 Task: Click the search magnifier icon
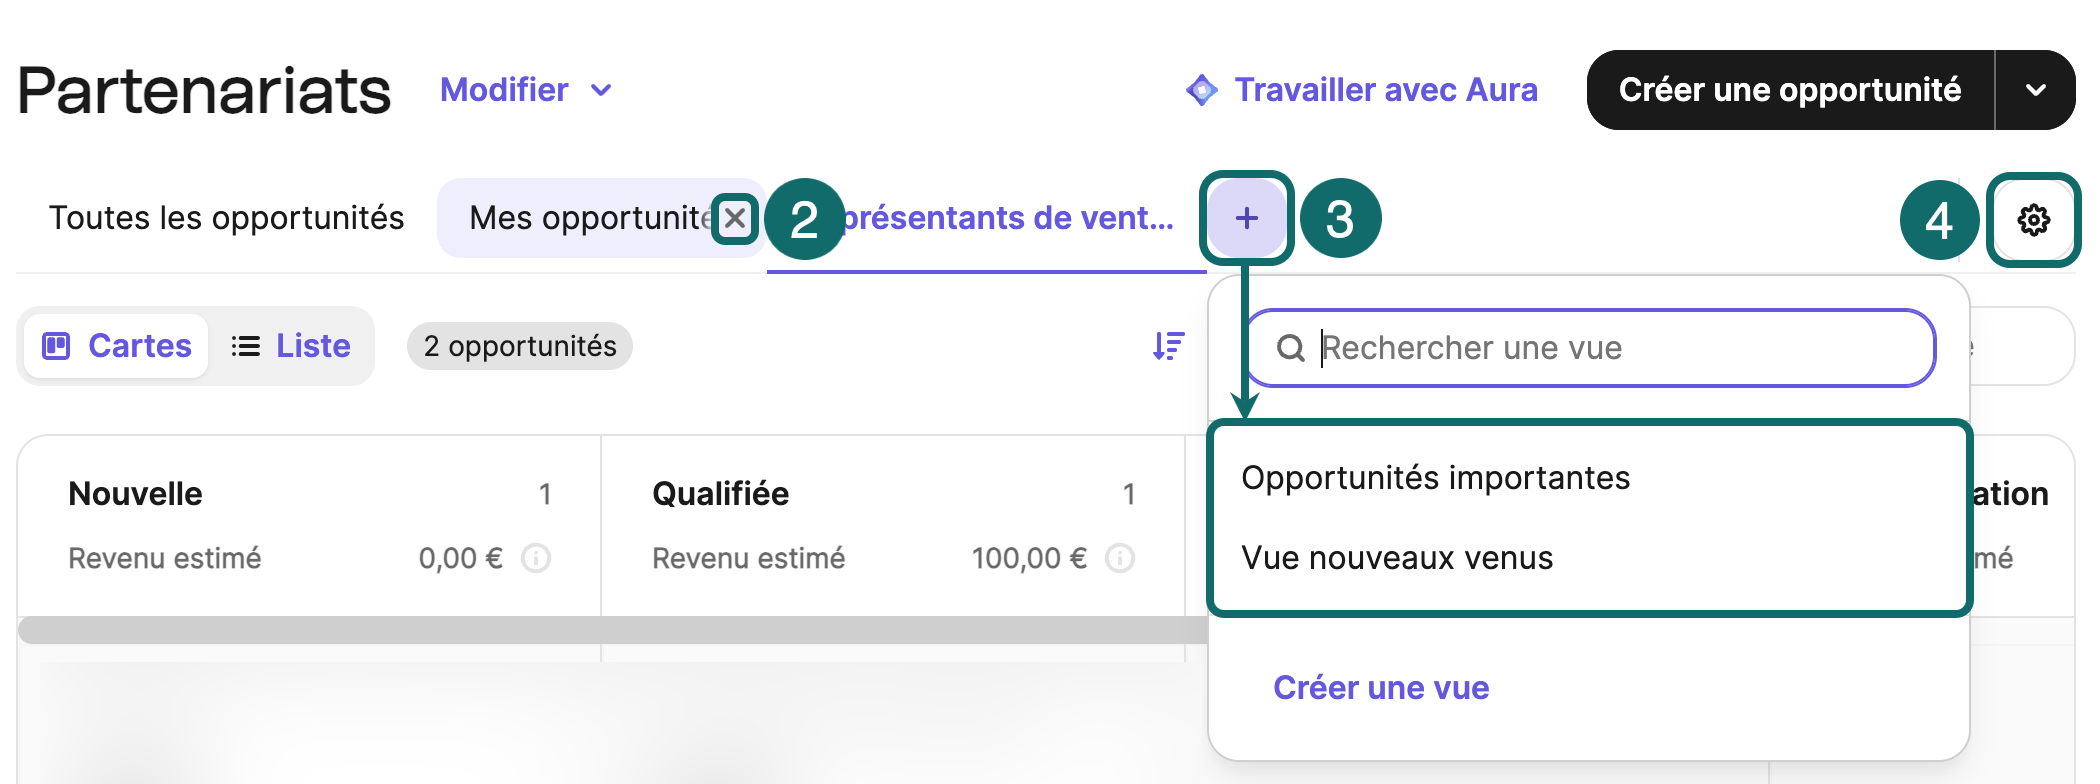click(1291, 348)
